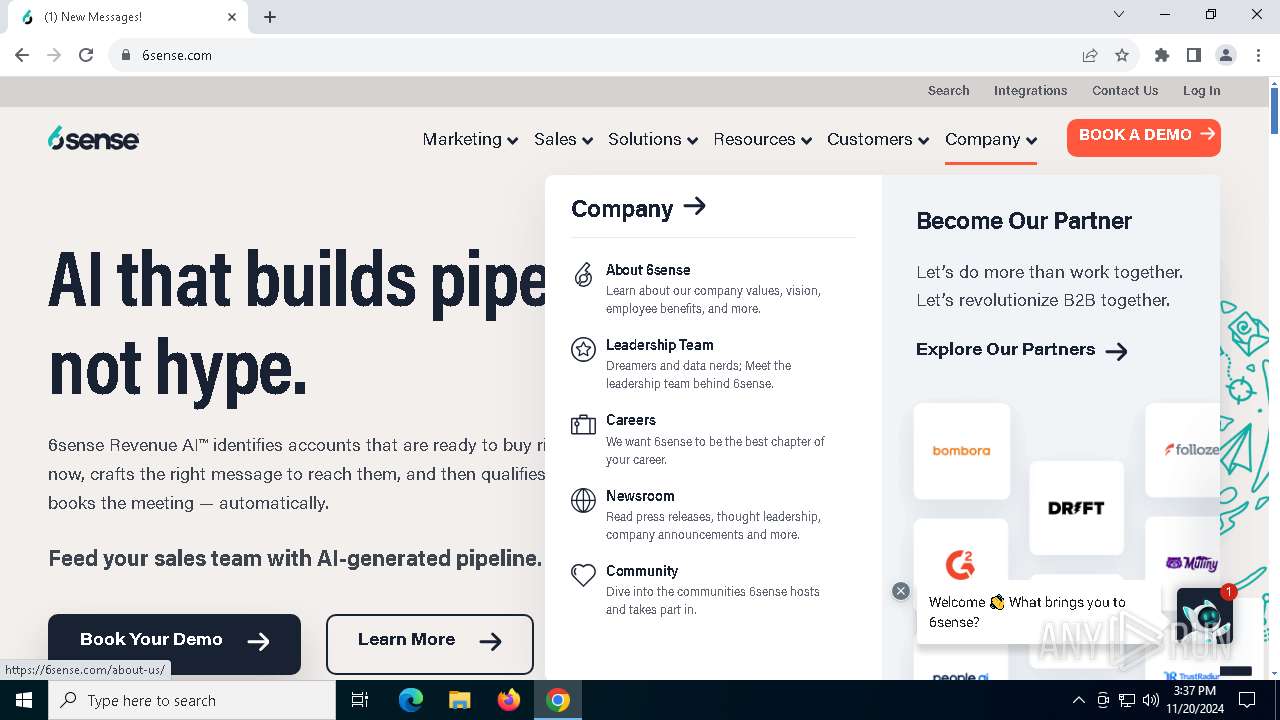Open the Chrome profile avatar
This screenshot has width=1280, height=720.
tap(1226, 55)
